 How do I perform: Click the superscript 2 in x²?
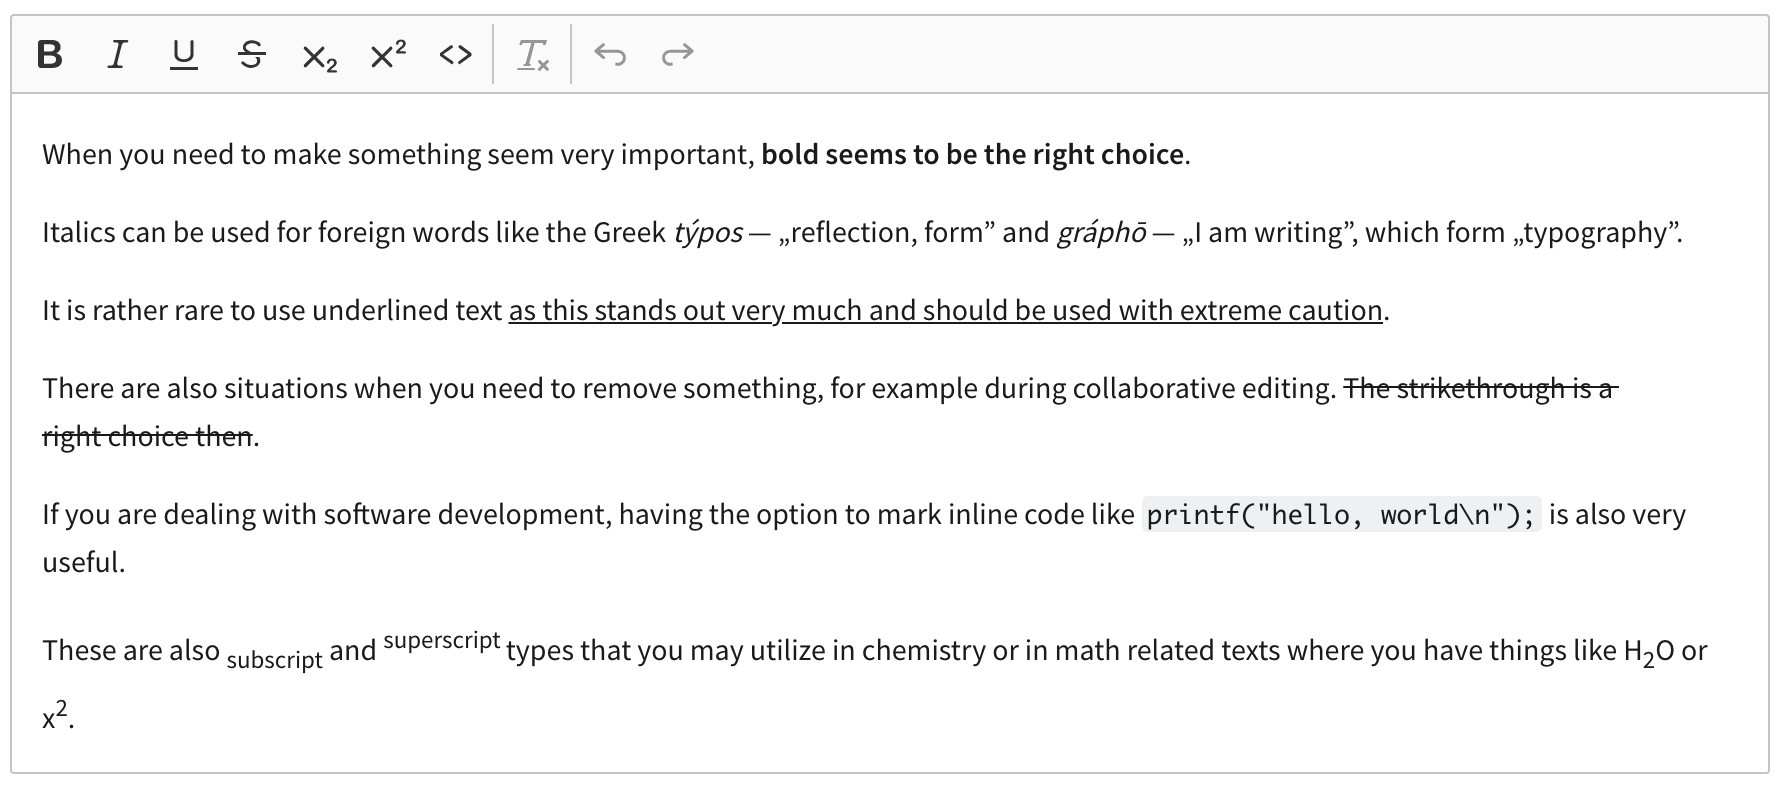[x=62, y=707]
